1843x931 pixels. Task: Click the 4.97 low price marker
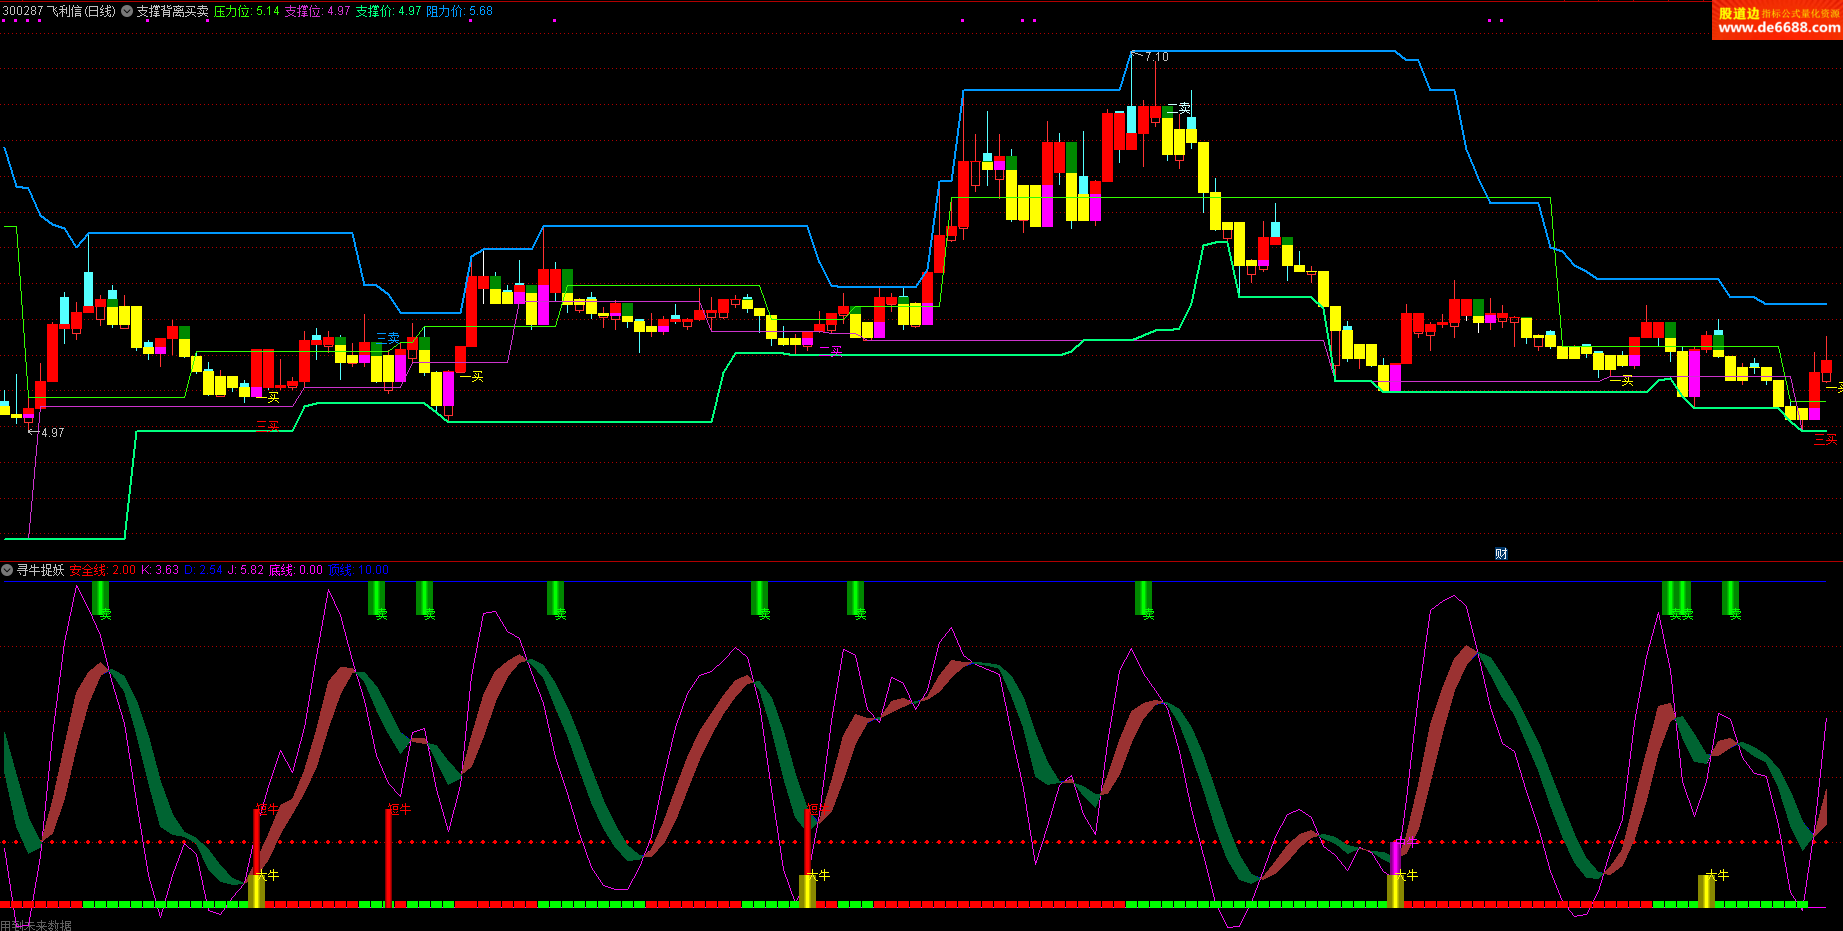(51, 433)
